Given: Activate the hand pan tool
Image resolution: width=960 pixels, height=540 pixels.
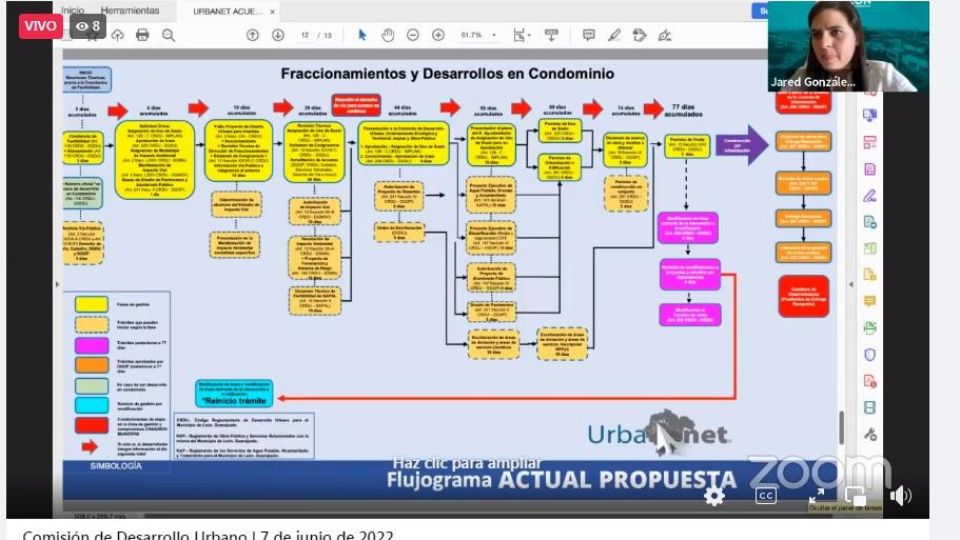Looking at the screenshot, I should pyautogui.click(x=387, y=35).
